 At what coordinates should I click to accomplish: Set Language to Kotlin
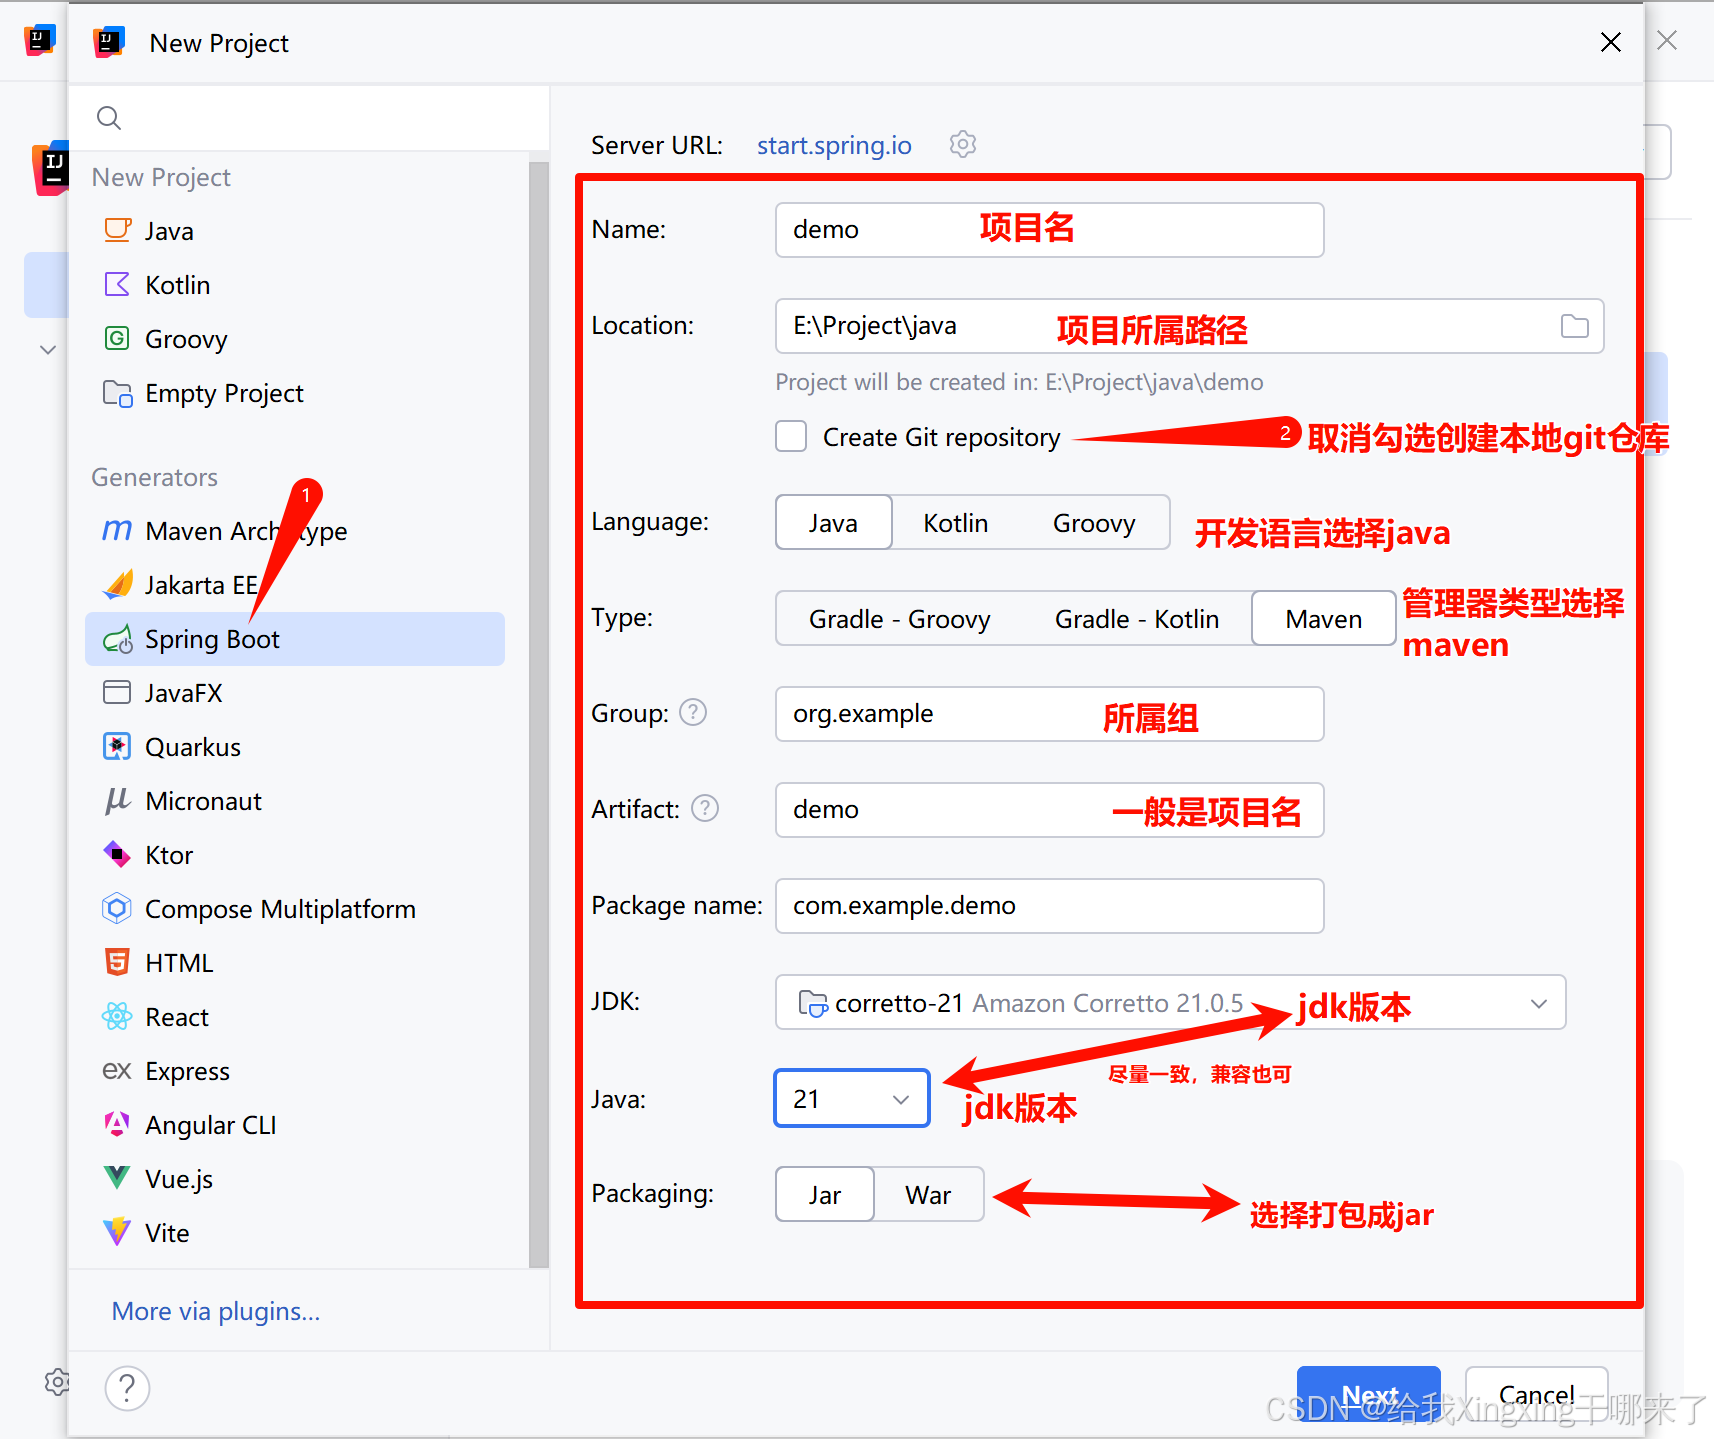(x=955, y=522)
